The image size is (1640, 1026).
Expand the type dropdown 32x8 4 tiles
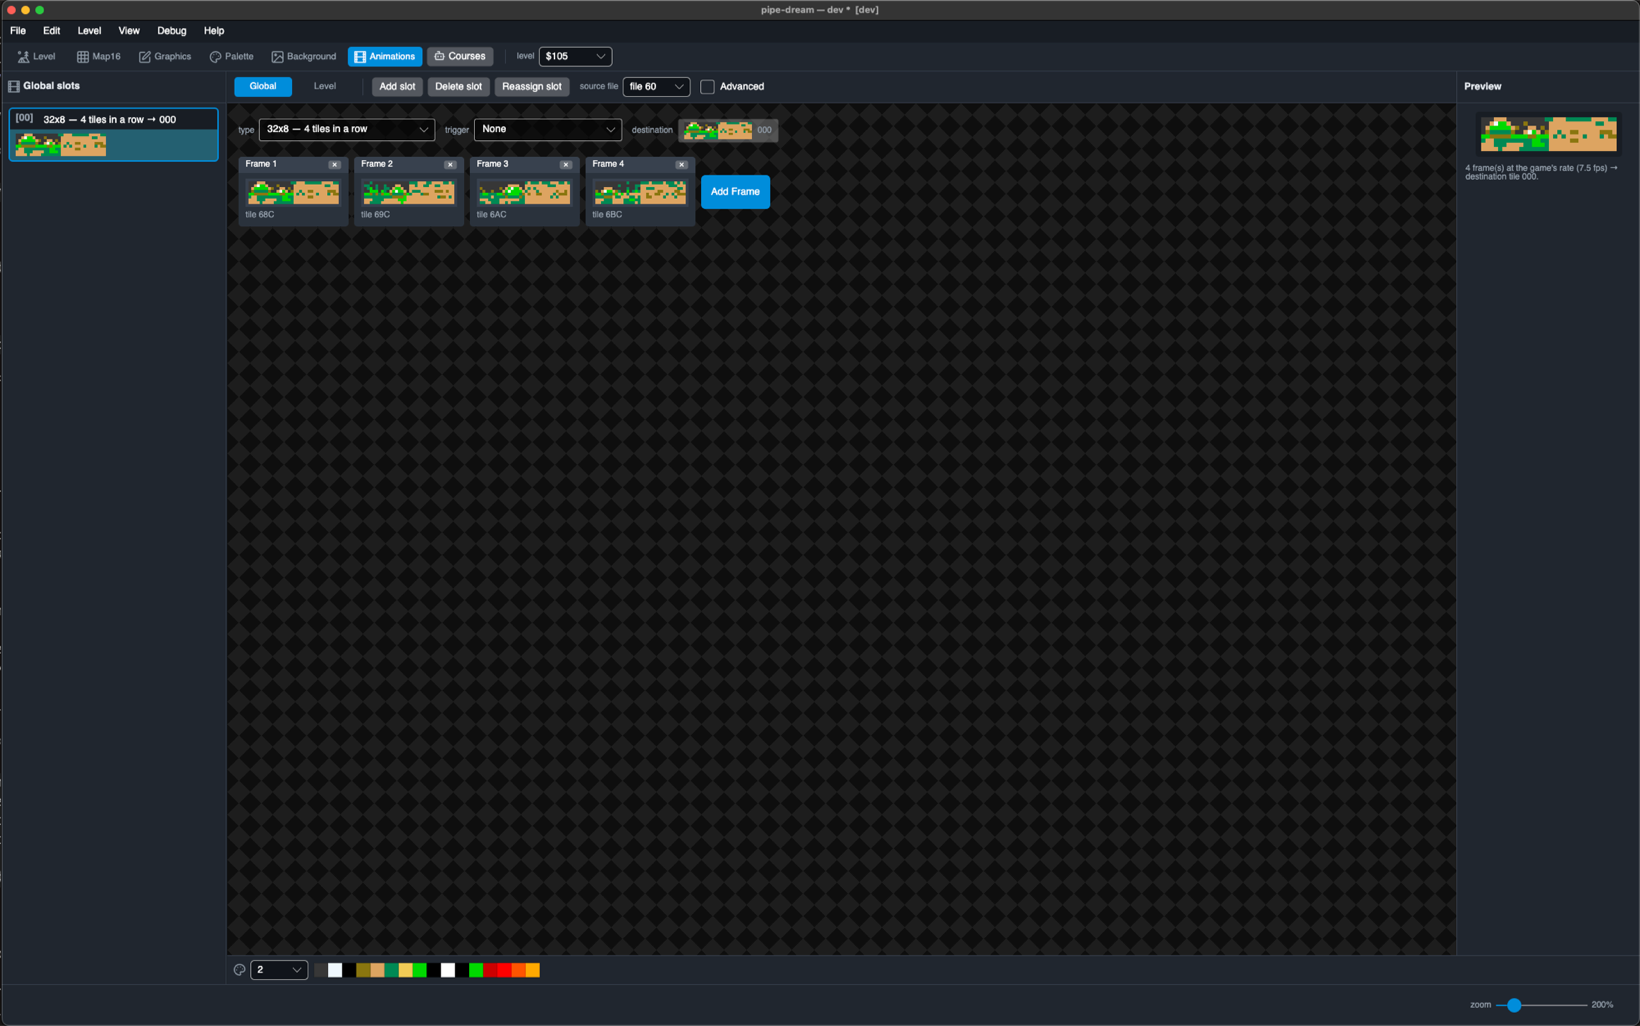click(x=347, y=129)
